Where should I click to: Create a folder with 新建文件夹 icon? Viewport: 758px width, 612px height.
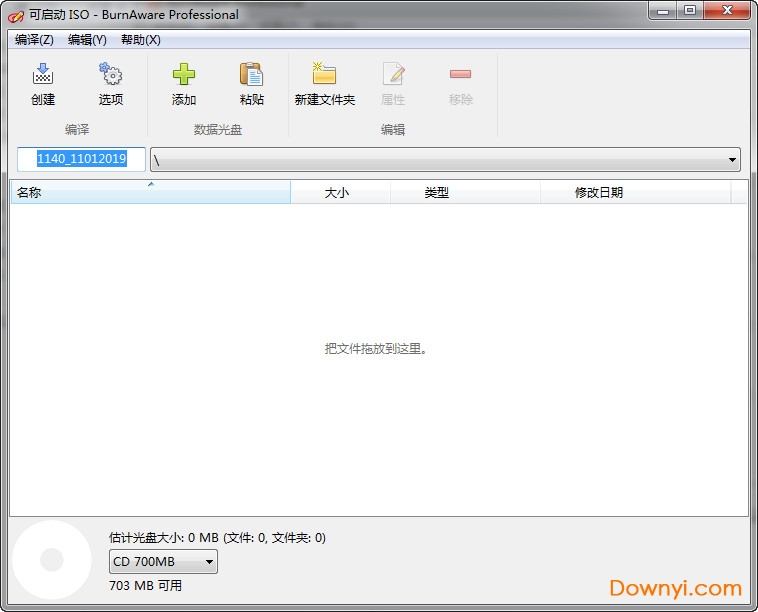324,75
